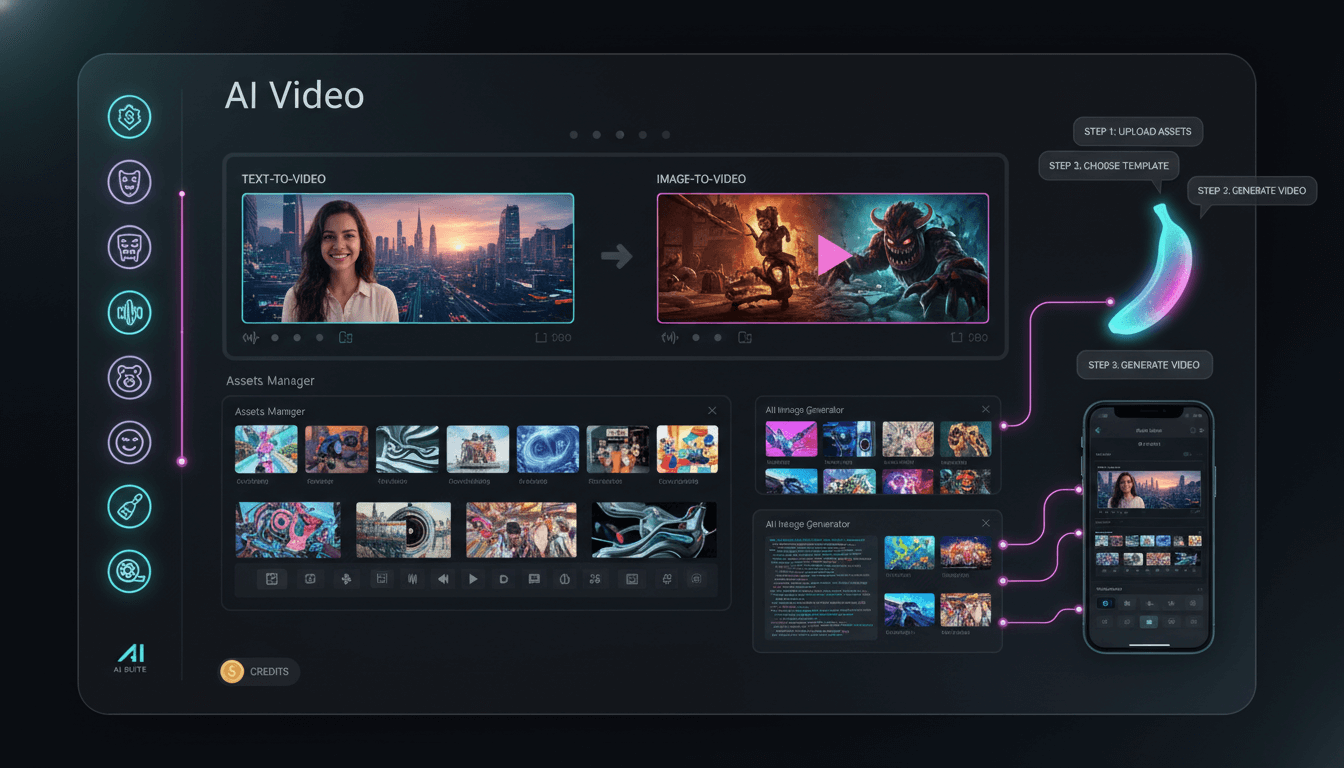Select the bear face sidebar icon
Image resolution: width=1344 pixels, height=768 pixels.
pos(129,377)
